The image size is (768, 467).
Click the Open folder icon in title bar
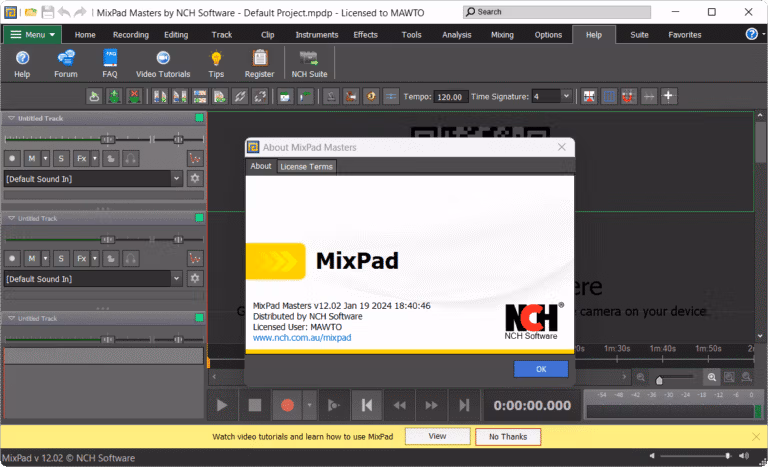point(30,12)
